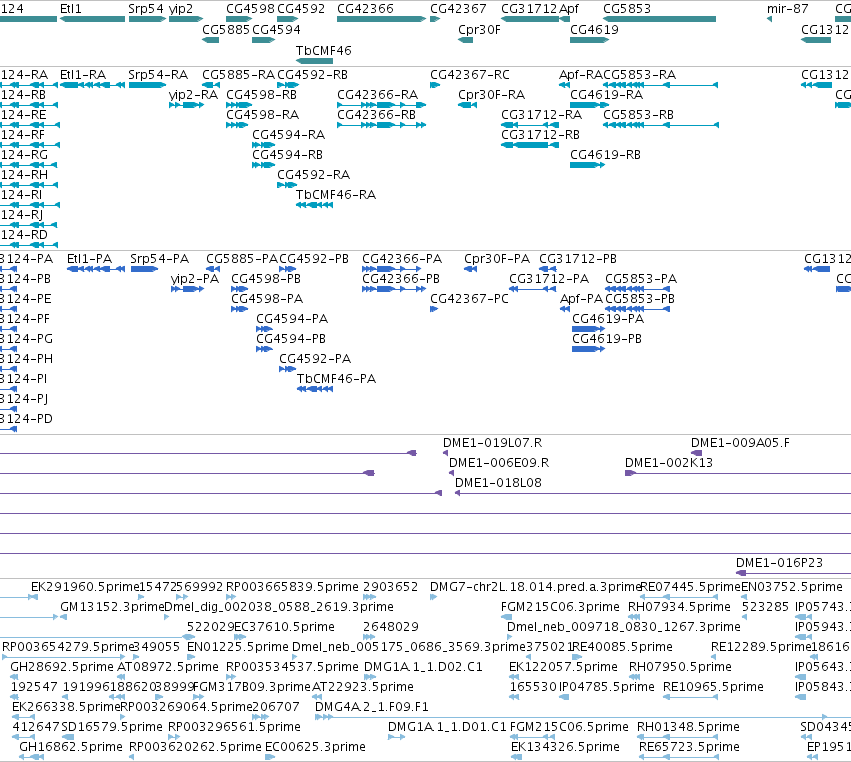Open EST DMG4A.2_1.F09.F1
Screen dimensions: 851x762
571,717
